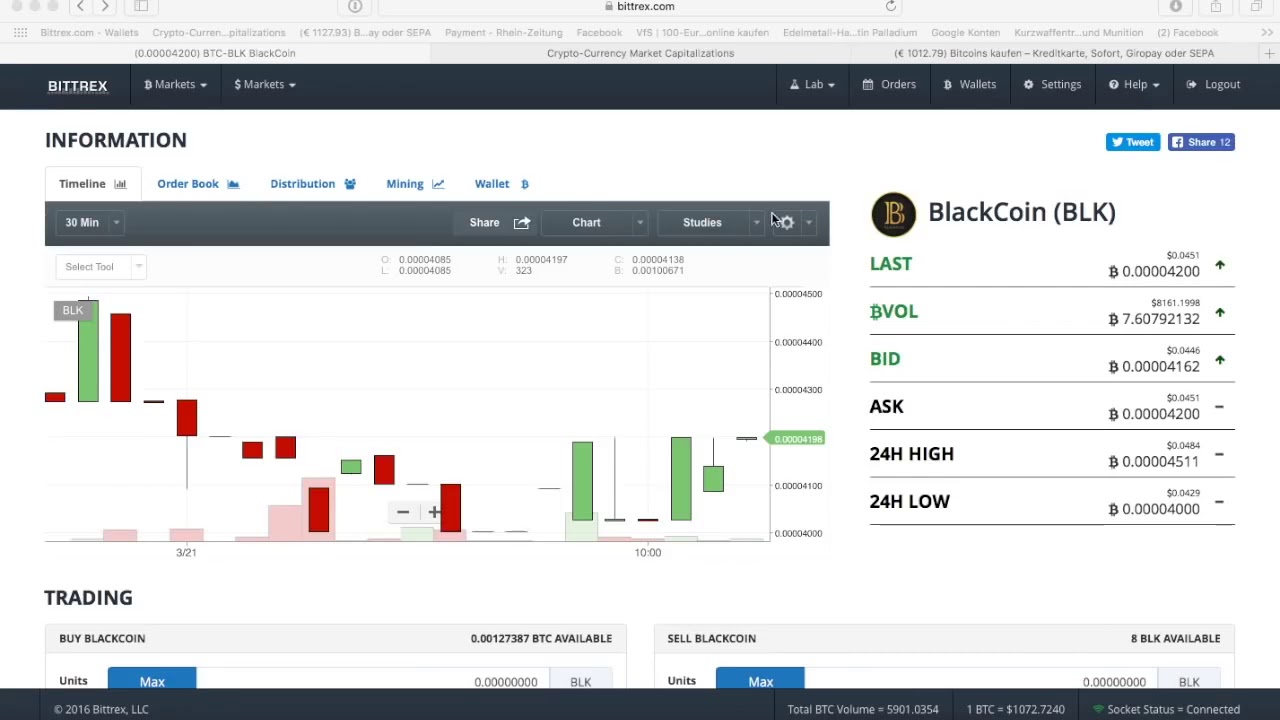The height and width of the screenshot is (720, 1280).
Task: Select the Timeline tab
Action: [92, 184]
